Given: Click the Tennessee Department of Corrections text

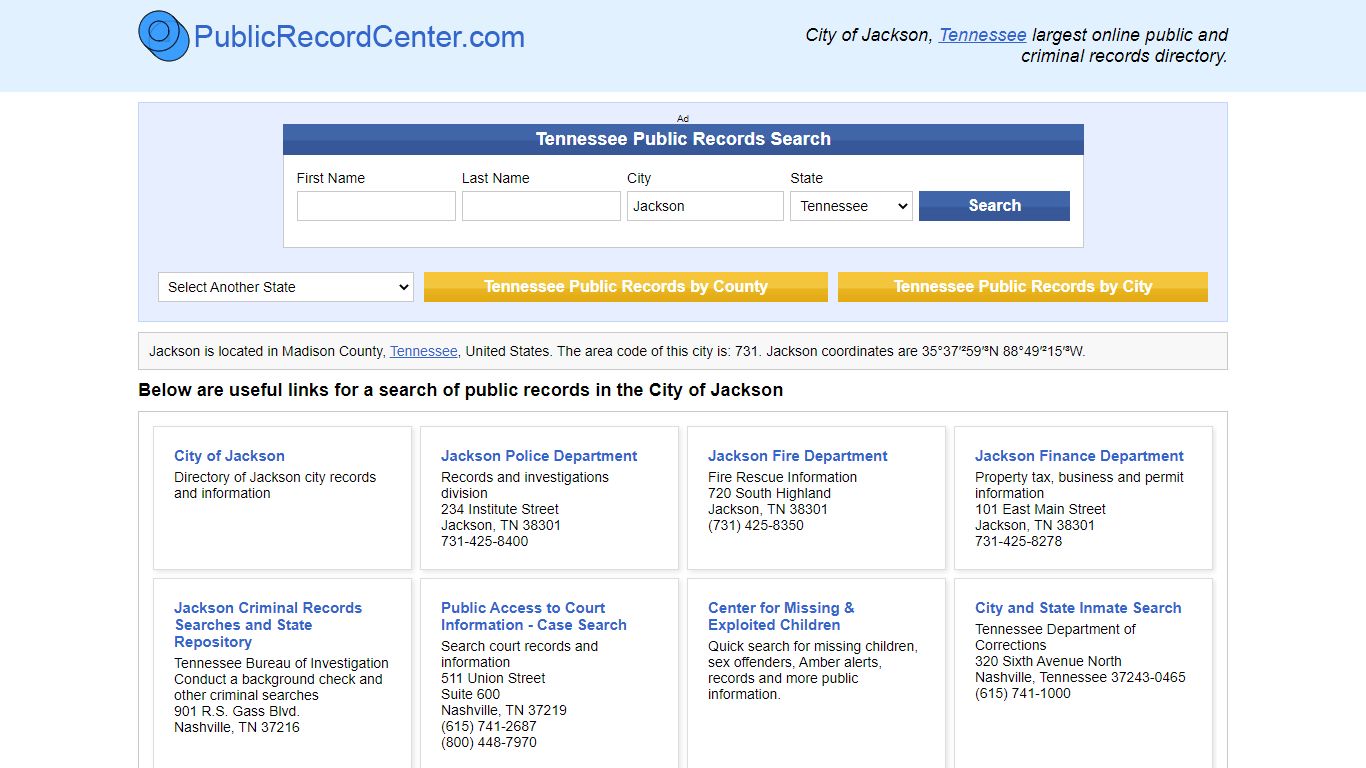Looking at the screenshot, I should click(1055, 637).
